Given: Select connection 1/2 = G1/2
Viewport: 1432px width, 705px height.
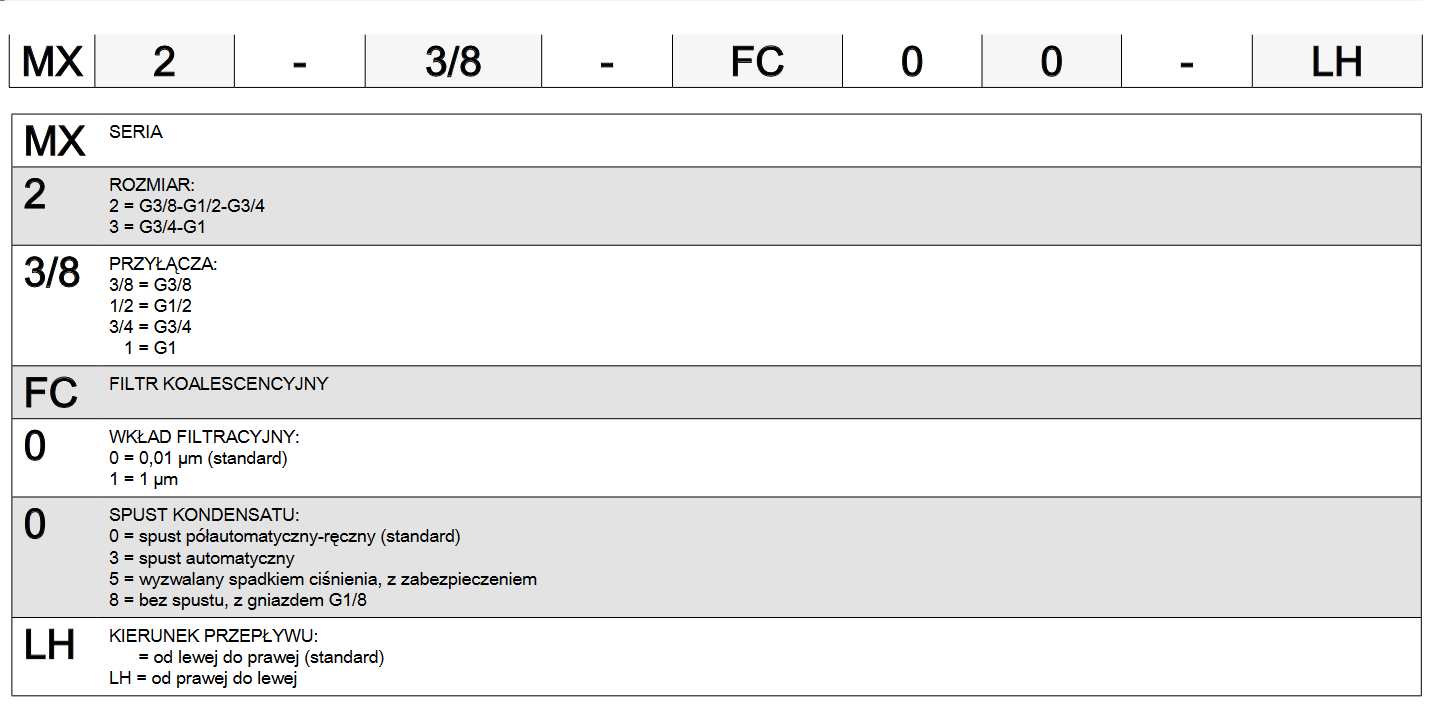Looking at the screenshot, I should click(x=150, y=306).
